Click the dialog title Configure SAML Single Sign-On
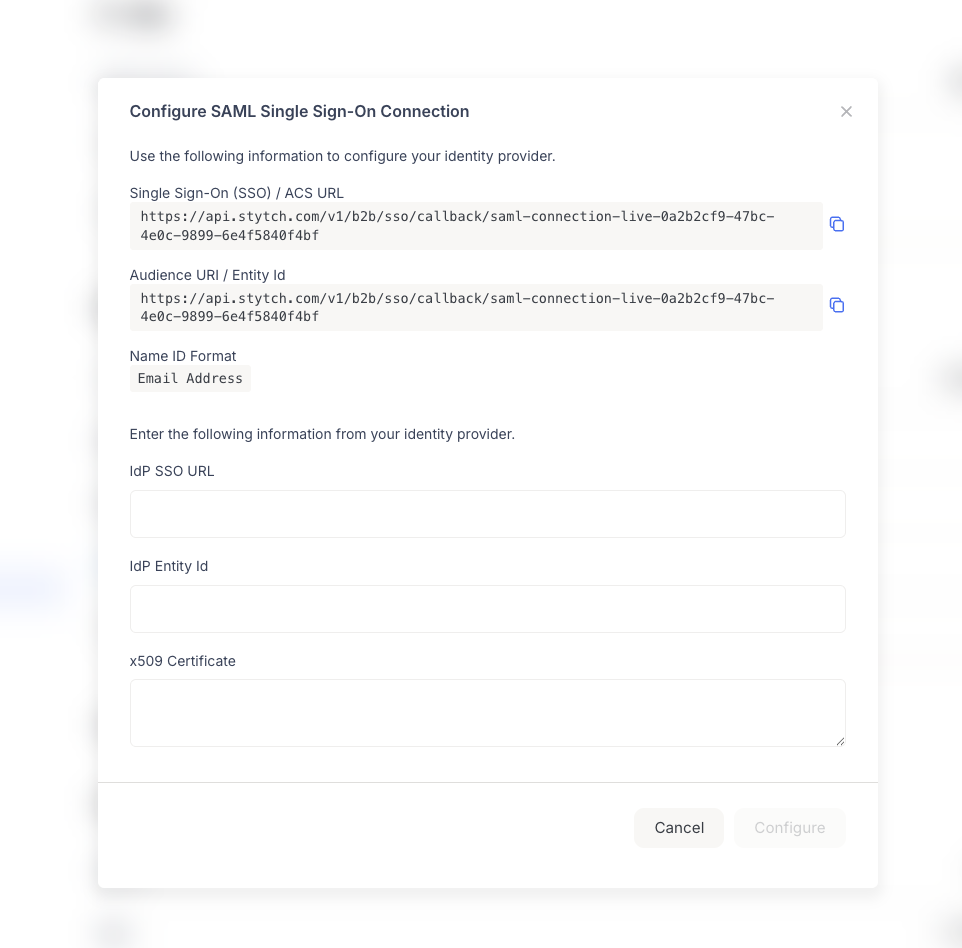This screenshot has width=962, height=948. coord(299,111)
